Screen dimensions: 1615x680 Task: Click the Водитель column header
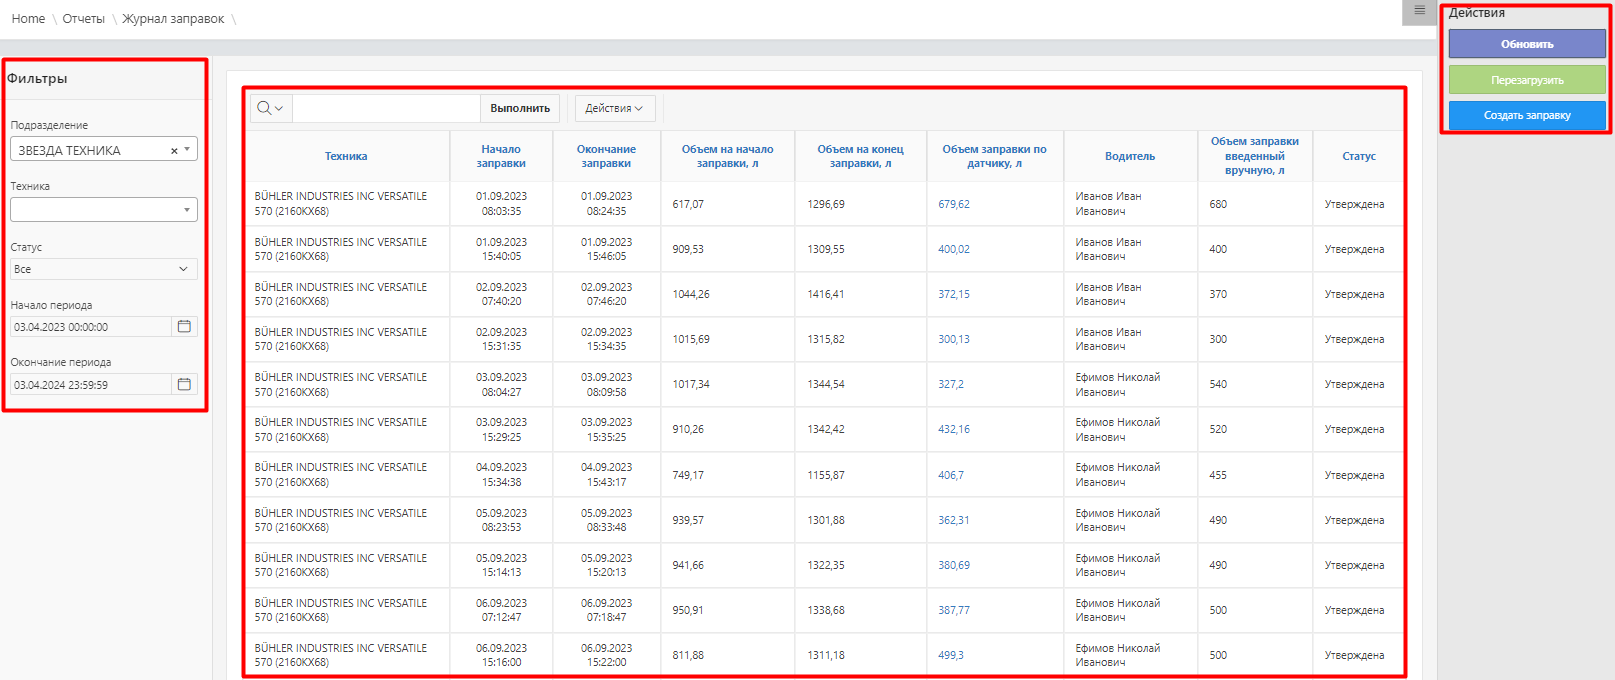tap(1129, 157)
